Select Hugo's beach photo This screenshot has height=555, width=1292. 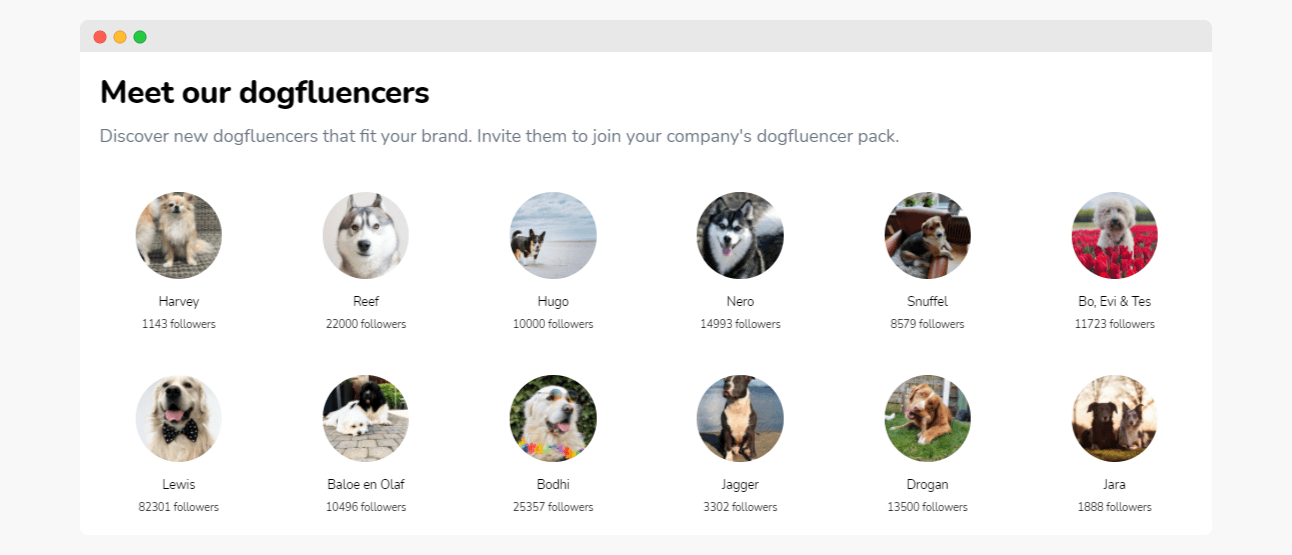click(x=553, y=235)
